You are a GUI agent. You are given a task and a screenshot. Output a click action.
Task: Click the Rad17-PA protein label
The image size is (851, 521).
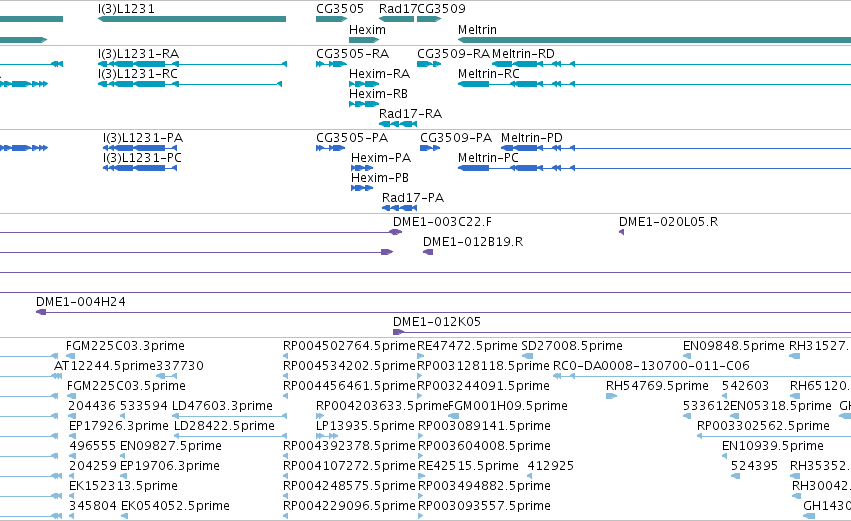[413, 198]
